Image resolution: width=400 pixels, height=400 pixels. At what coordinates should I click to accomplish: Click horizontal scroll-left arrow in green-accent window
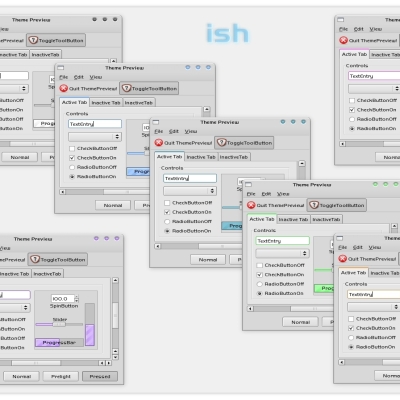point(250,309)
